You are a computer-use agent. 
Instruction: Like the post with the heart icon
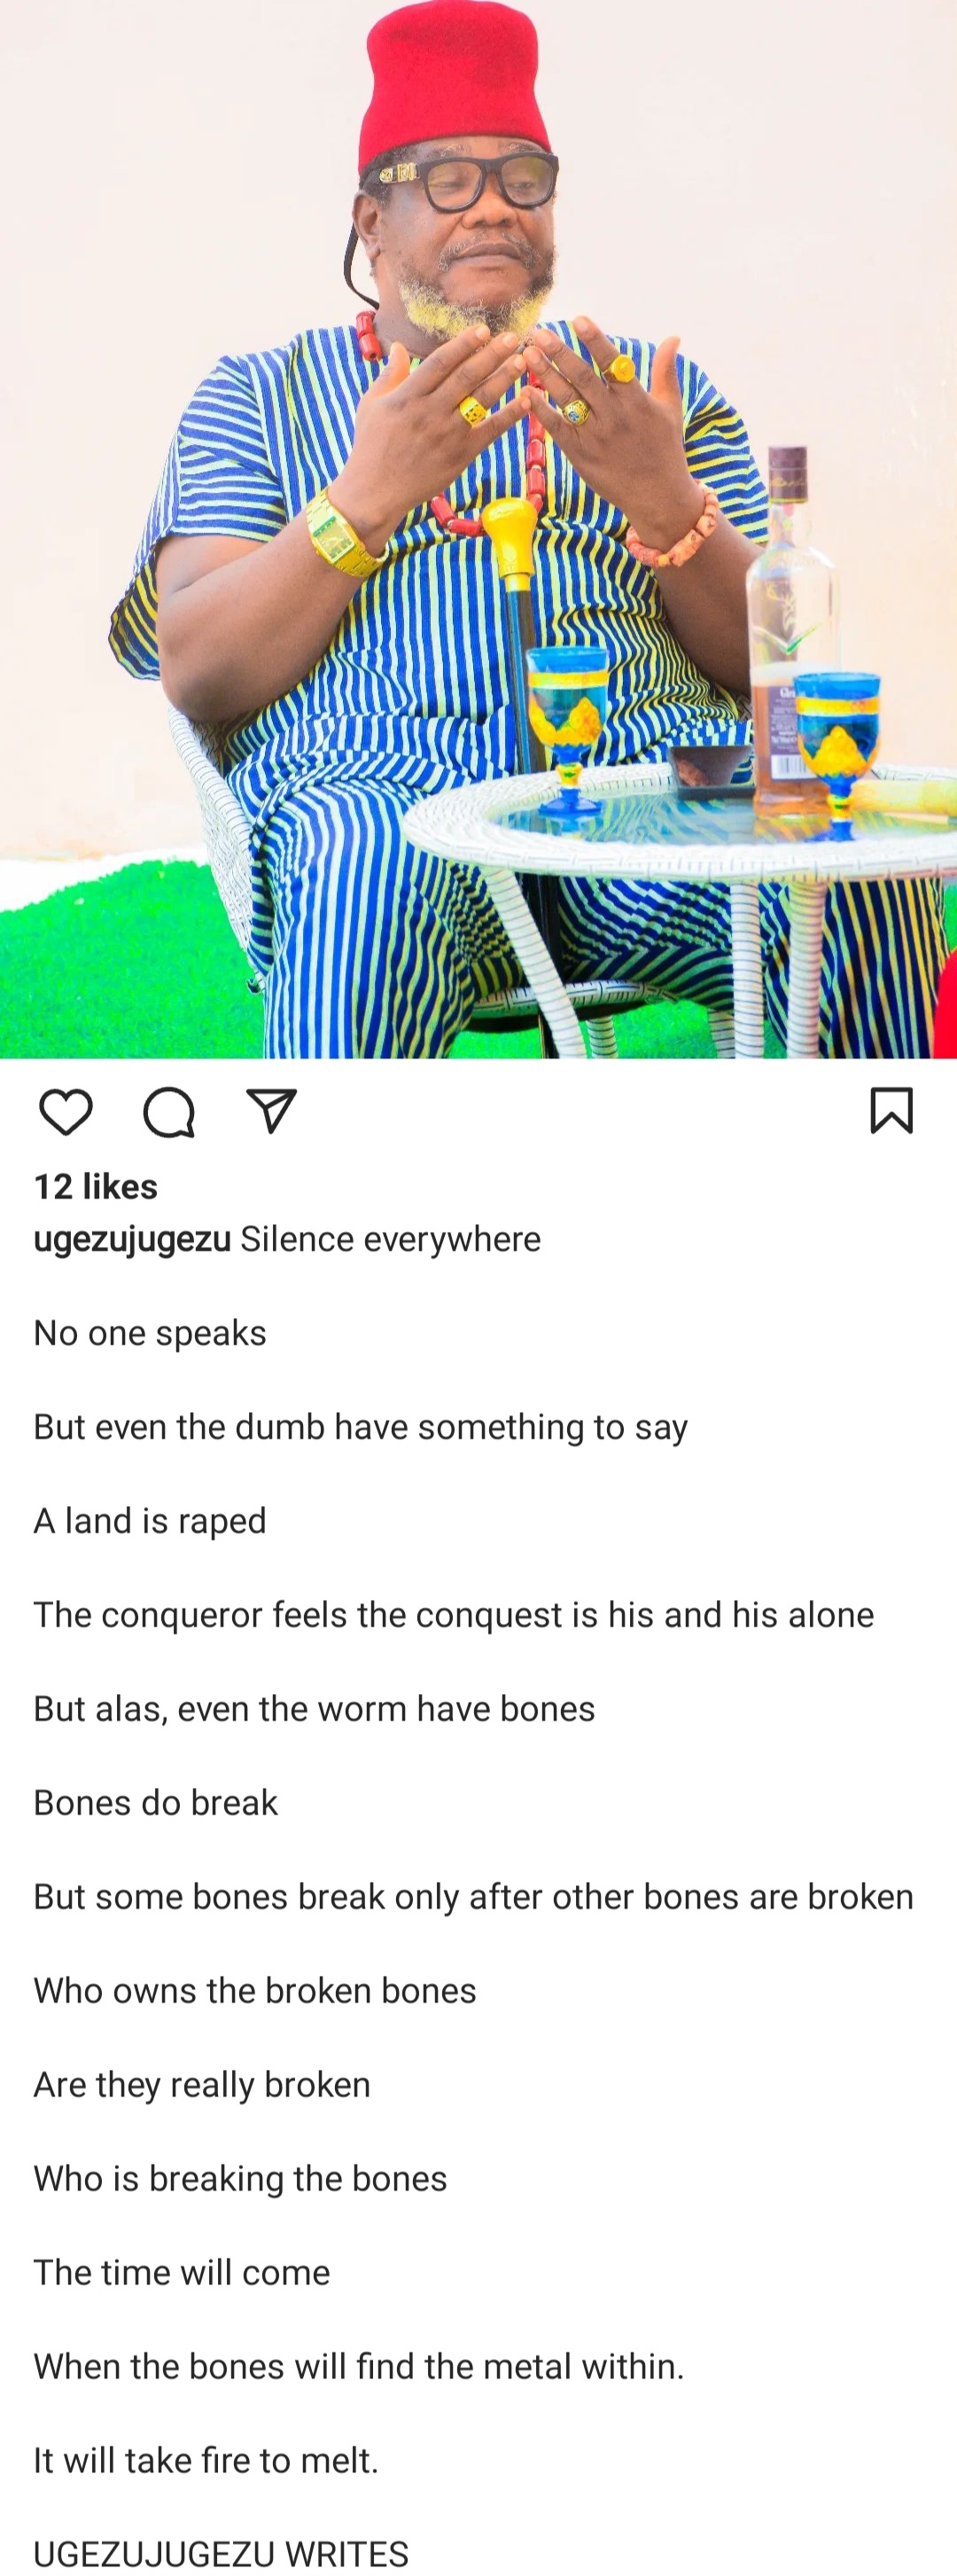[66, 1112]
